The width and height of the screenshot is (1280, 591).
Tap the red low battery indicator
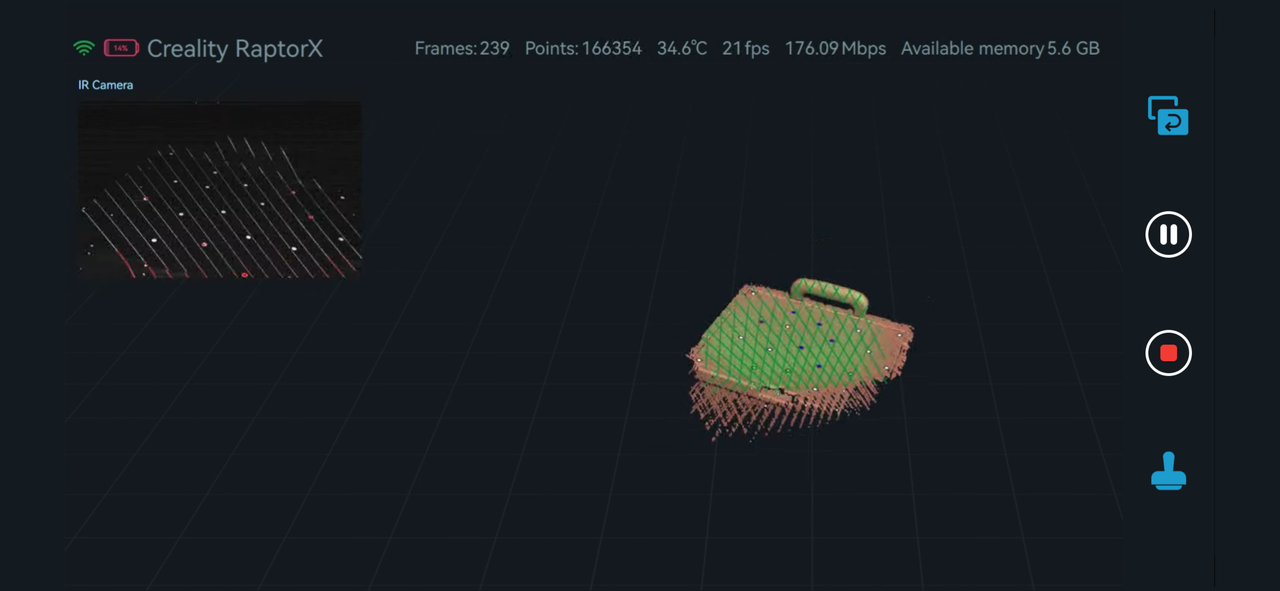pyautogui.click(x=121, y=48)
